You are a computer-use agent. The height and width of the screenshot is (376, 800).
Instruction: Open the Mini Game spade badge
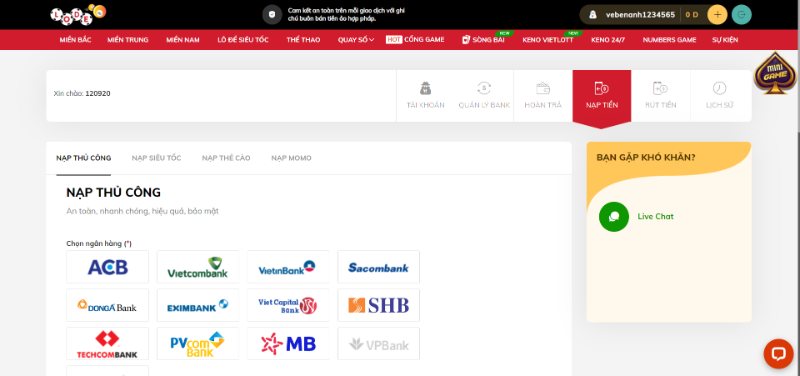tap(775, 73)
